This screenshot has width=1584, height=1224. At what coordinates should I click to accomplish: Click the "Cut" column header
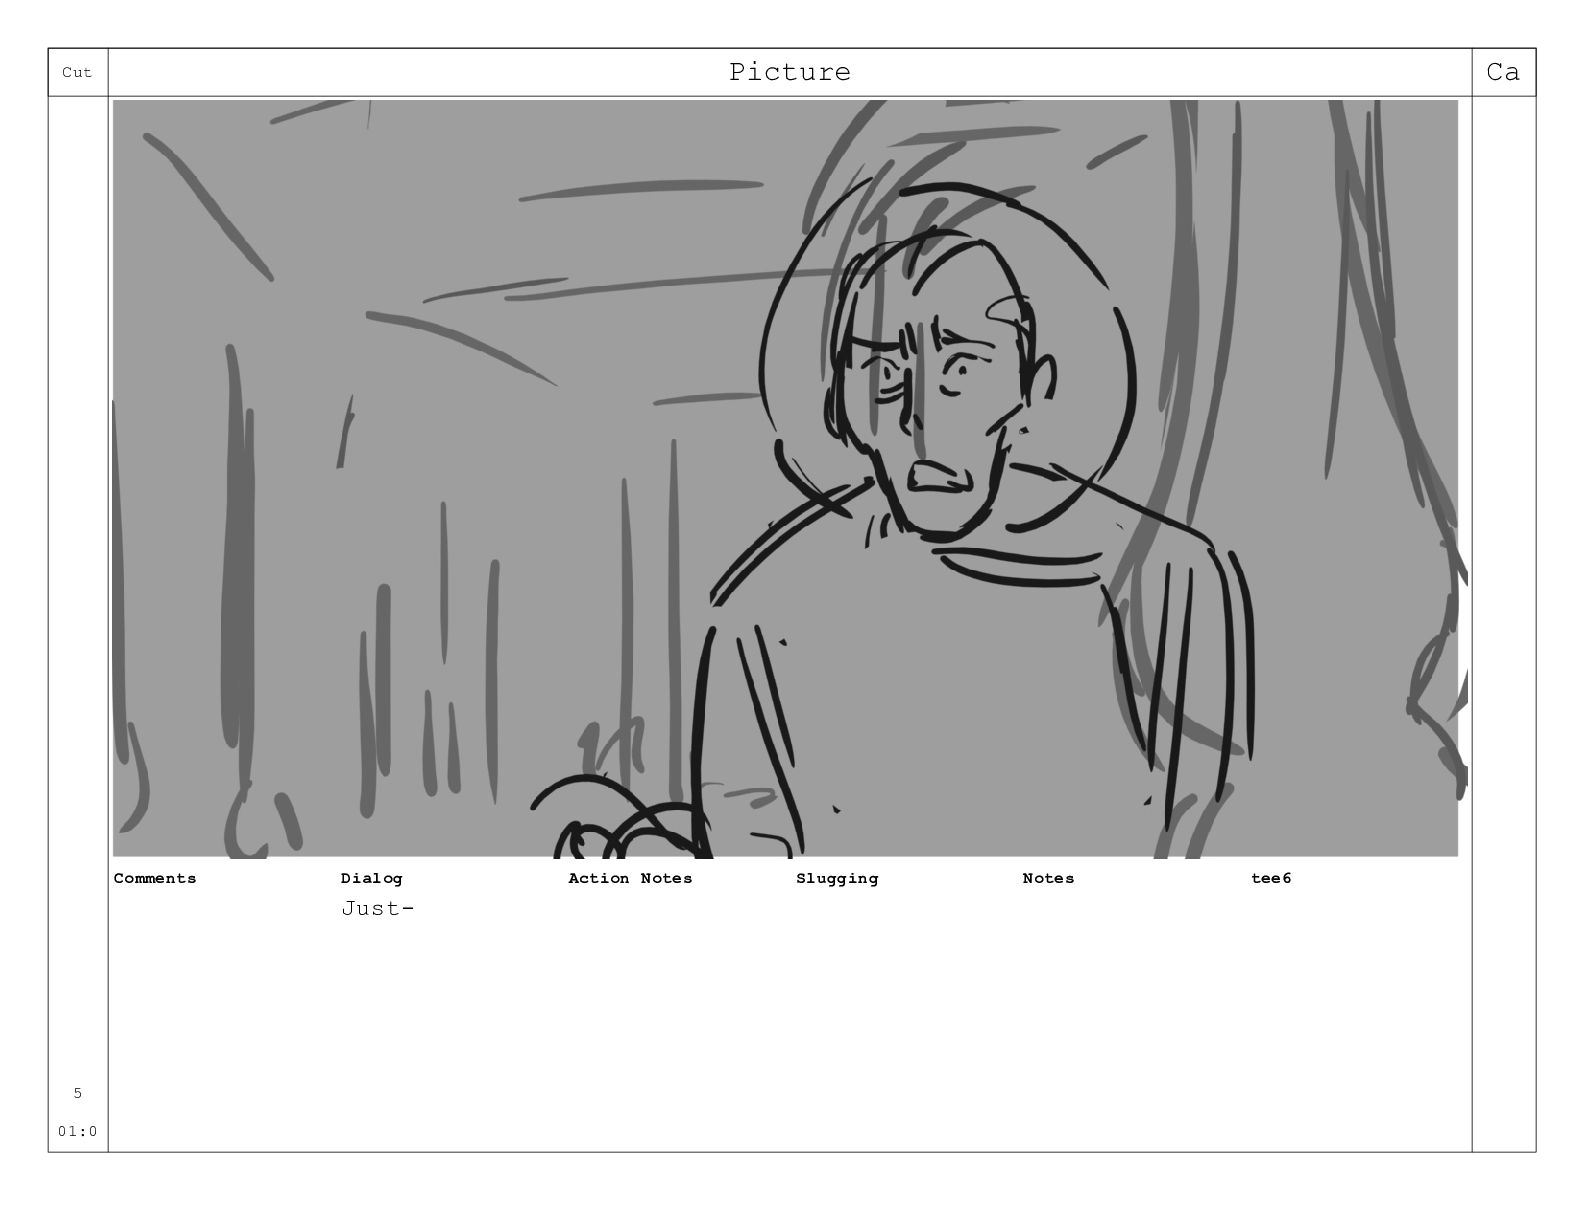77,72
